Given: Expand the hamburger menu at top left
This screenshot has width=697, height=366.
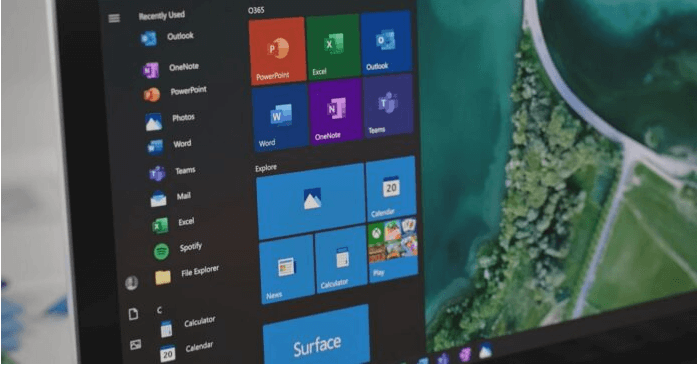Looking at the screenshot, I should point(114,18).
